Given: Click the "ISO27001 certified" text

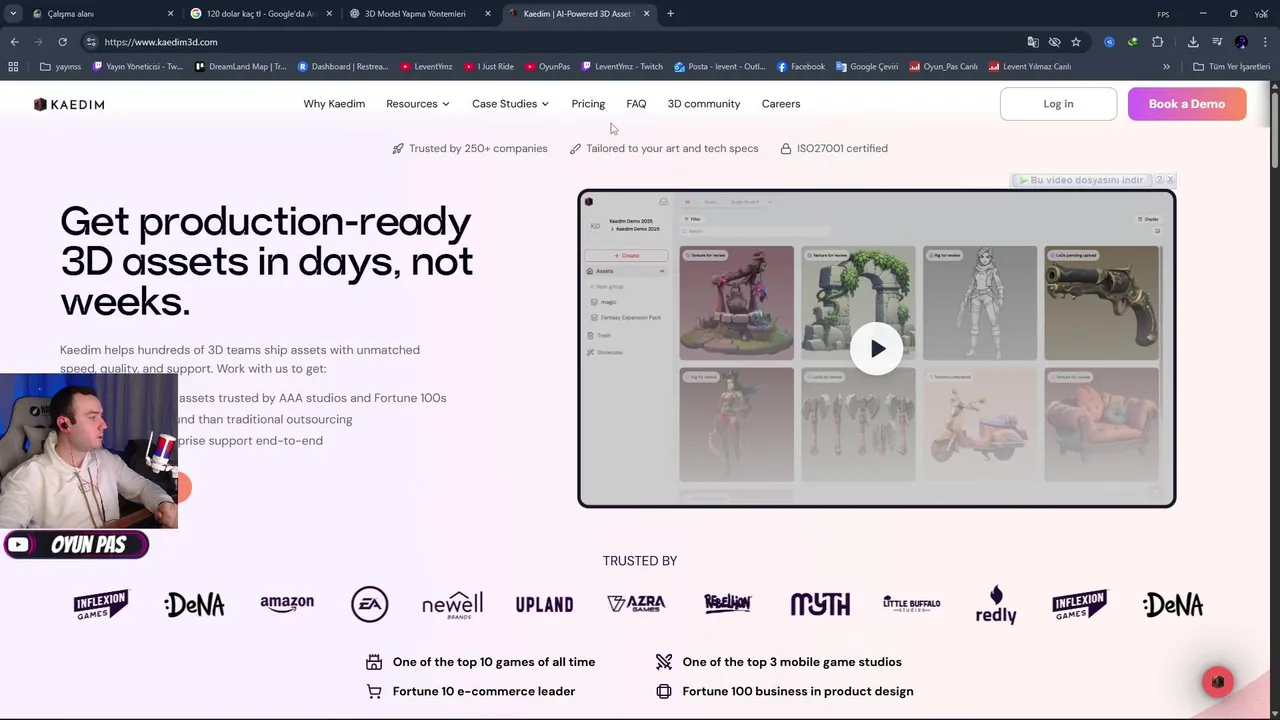Looking at the screenshot, I should [x=842, y=148].
